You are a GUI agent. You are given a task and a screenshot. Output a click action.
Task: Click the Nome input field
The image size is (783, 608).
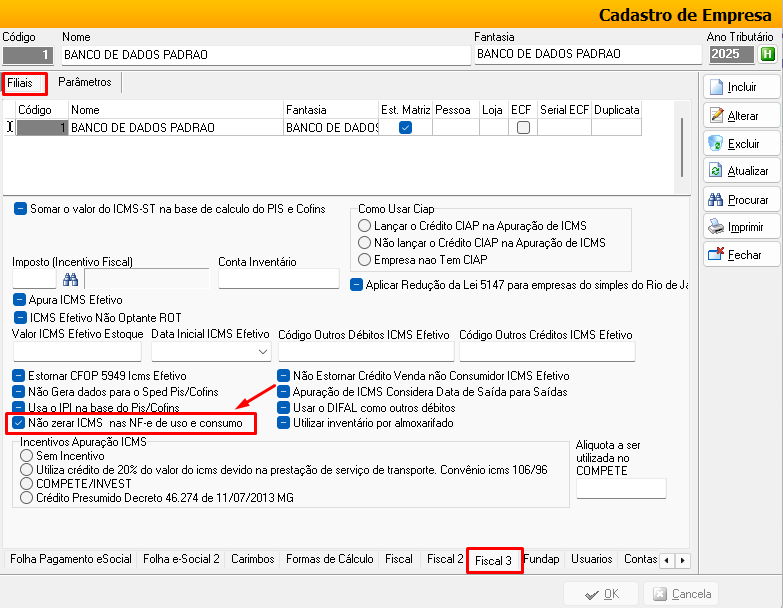(266, 55)
